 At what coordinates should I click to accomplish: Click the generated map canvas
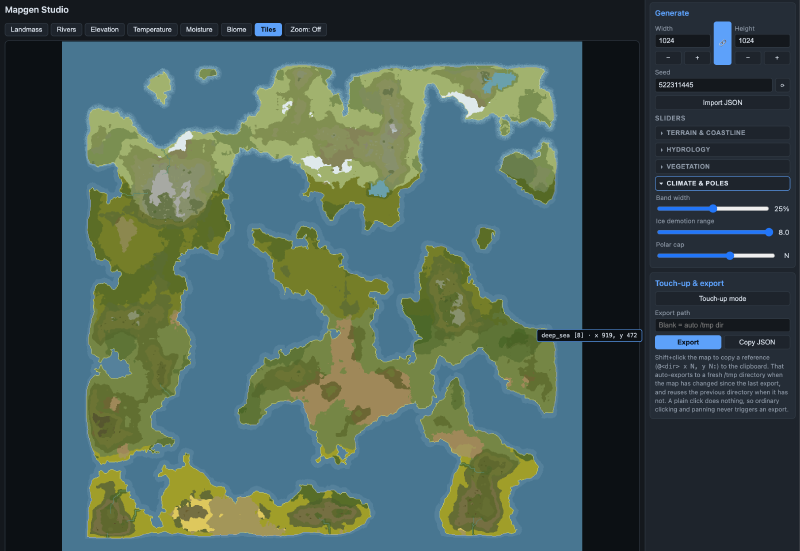(x=322, y=296)
